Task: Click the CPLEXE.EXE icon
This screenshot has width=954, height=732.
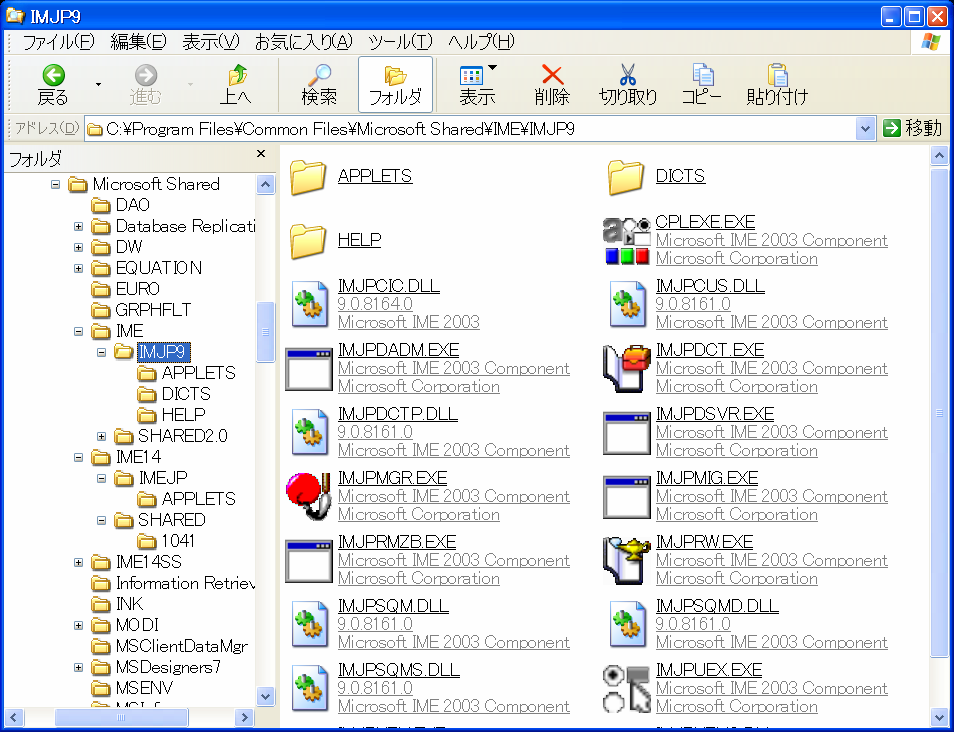Action: [626, 241]
